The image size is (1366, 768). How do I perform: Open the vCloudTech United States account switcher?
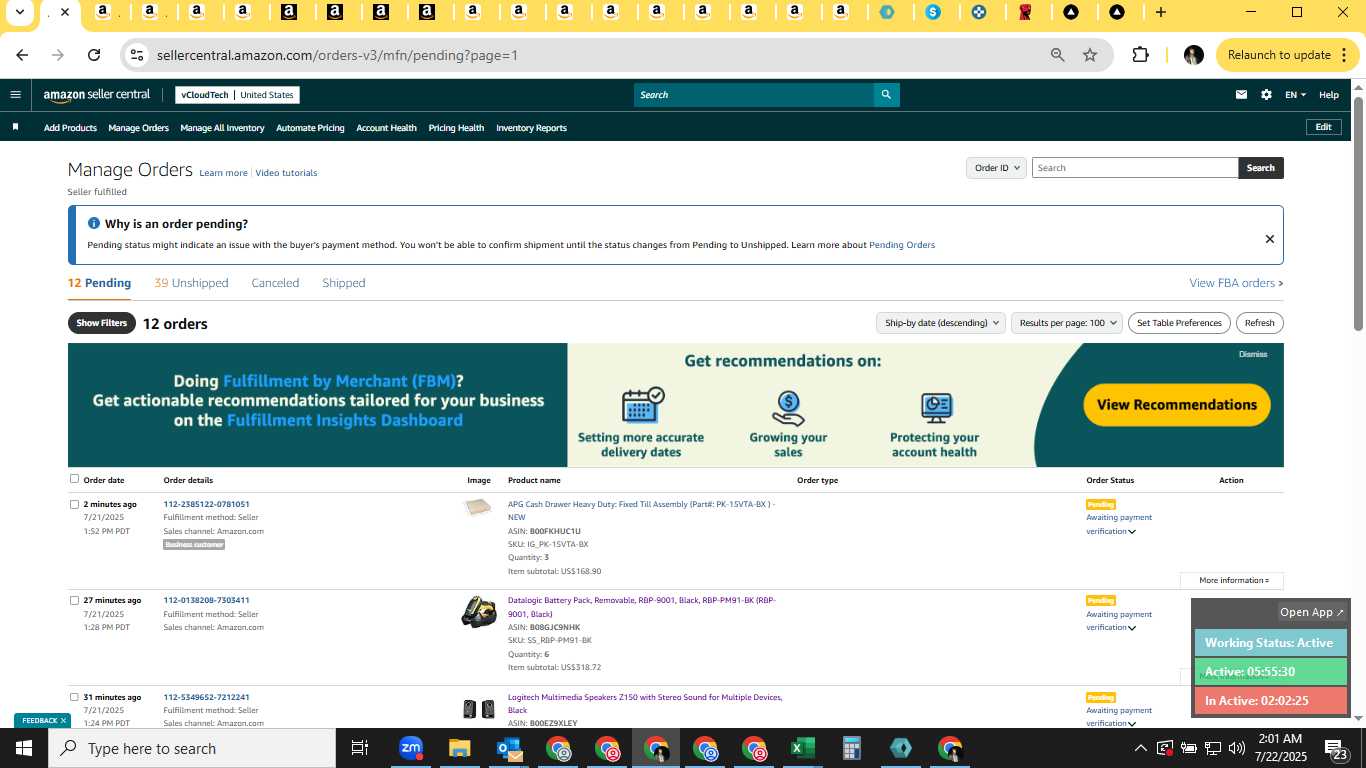click(x=237, y=95)
